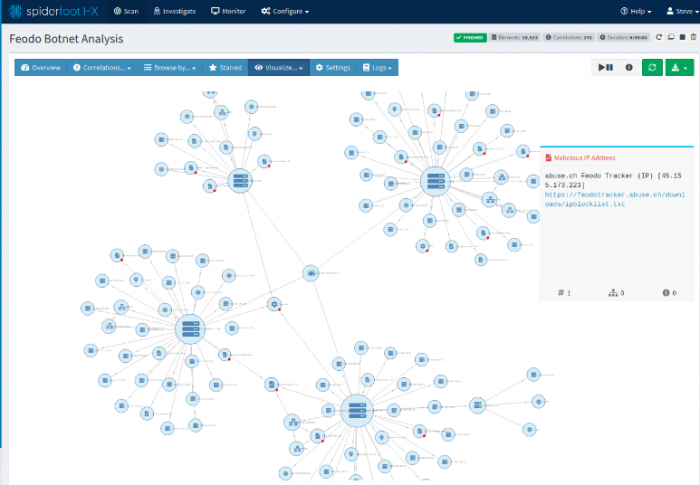Image resolution: width=700 pixels, height=485 pixels.
Task: Open the Monitor page
Action: click(x=228, y=11)
